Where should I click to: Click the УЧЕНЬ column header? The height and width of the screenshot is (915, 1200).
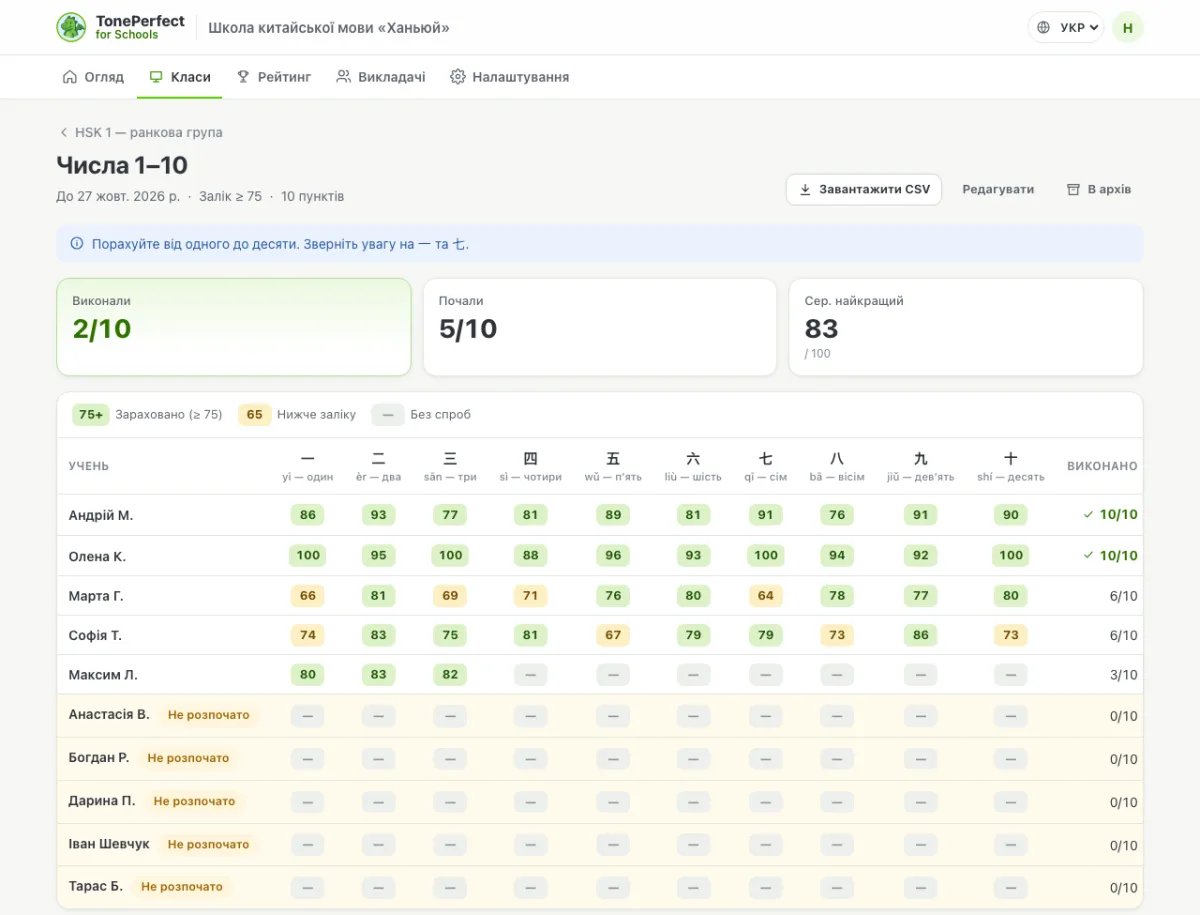tap(89, 466)
